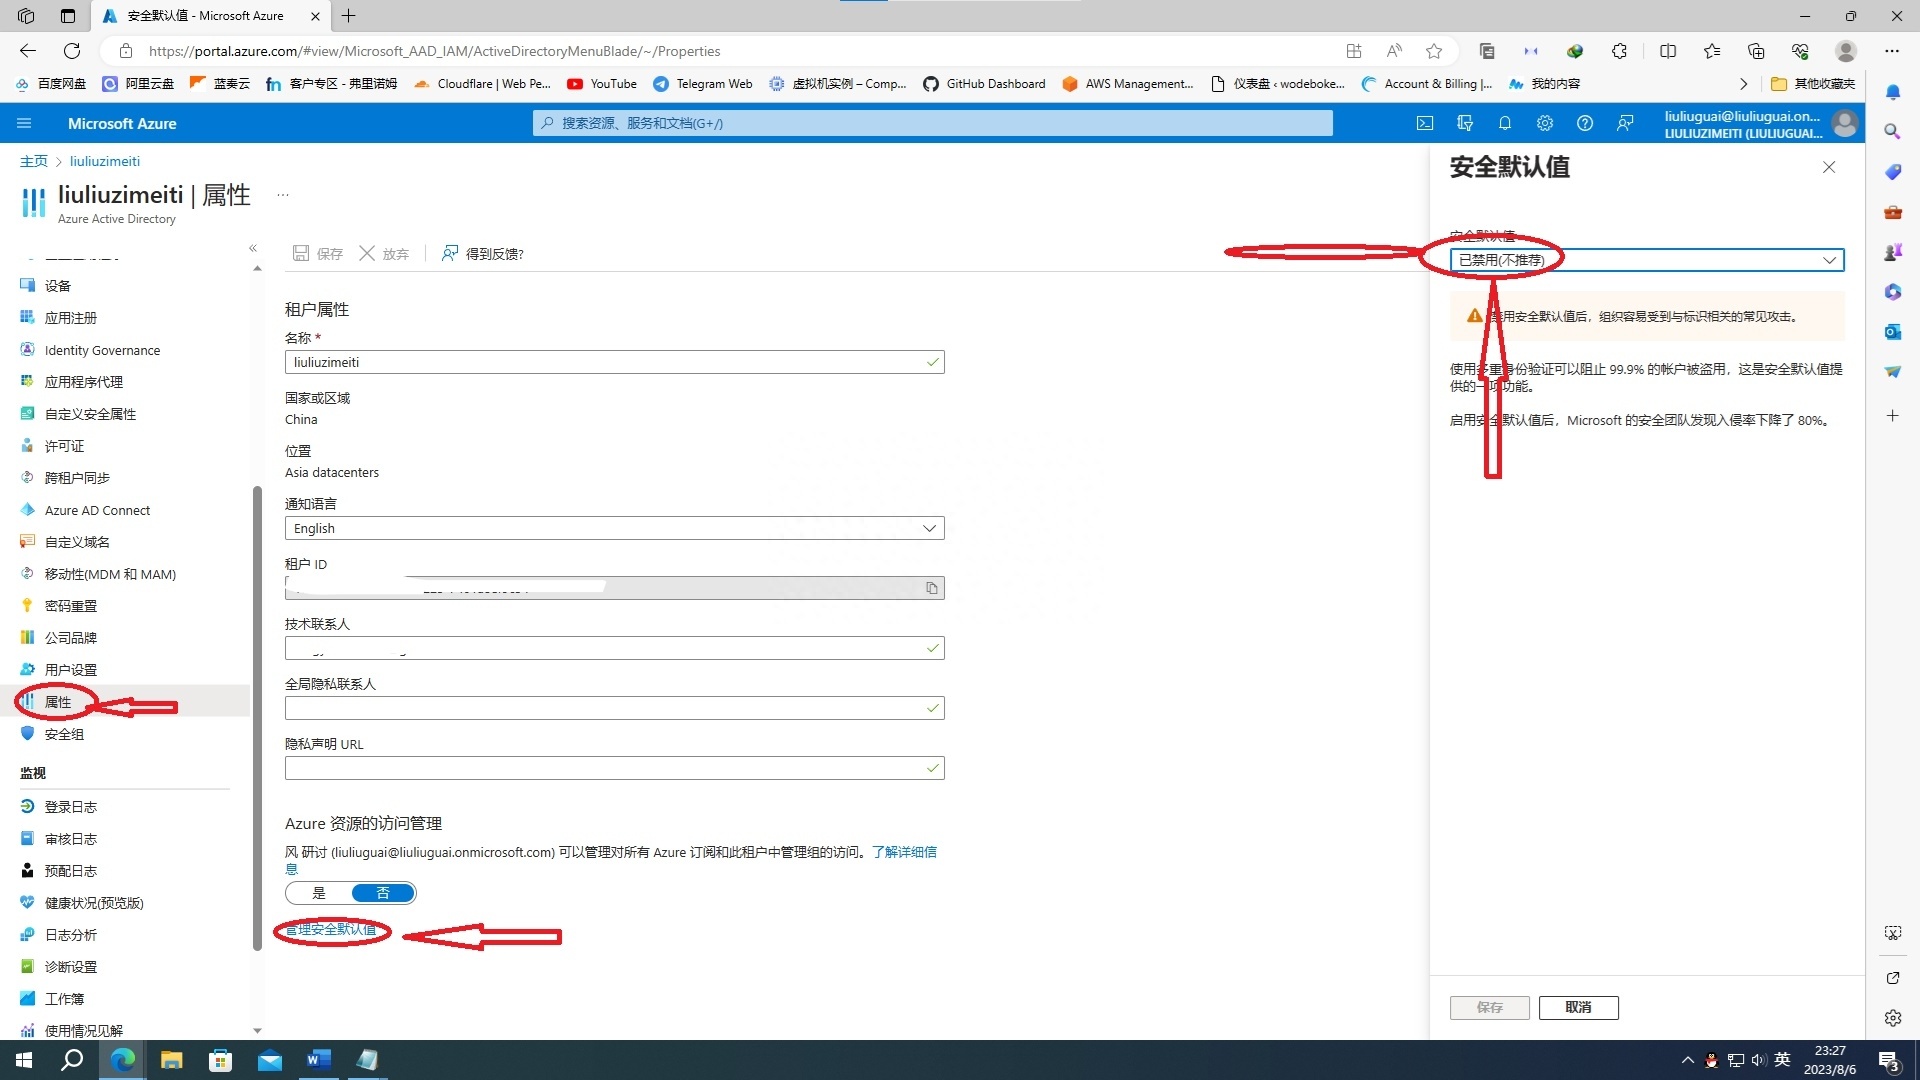Open Cloud Shell icon in Azure header
Screen dimensions: 1920x1080
[x=1425, y=123]
